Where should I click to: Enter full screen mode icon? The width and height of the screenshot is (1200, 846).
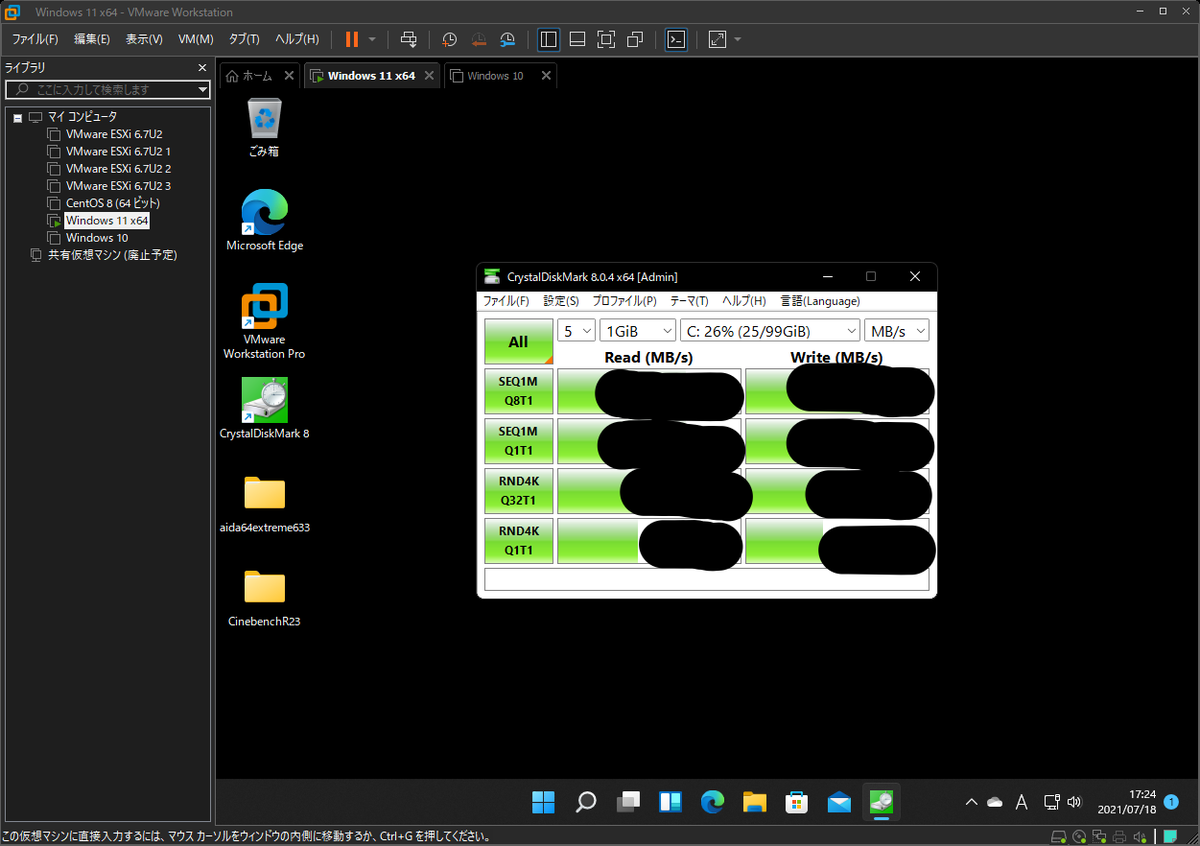[x=606, y=39]
